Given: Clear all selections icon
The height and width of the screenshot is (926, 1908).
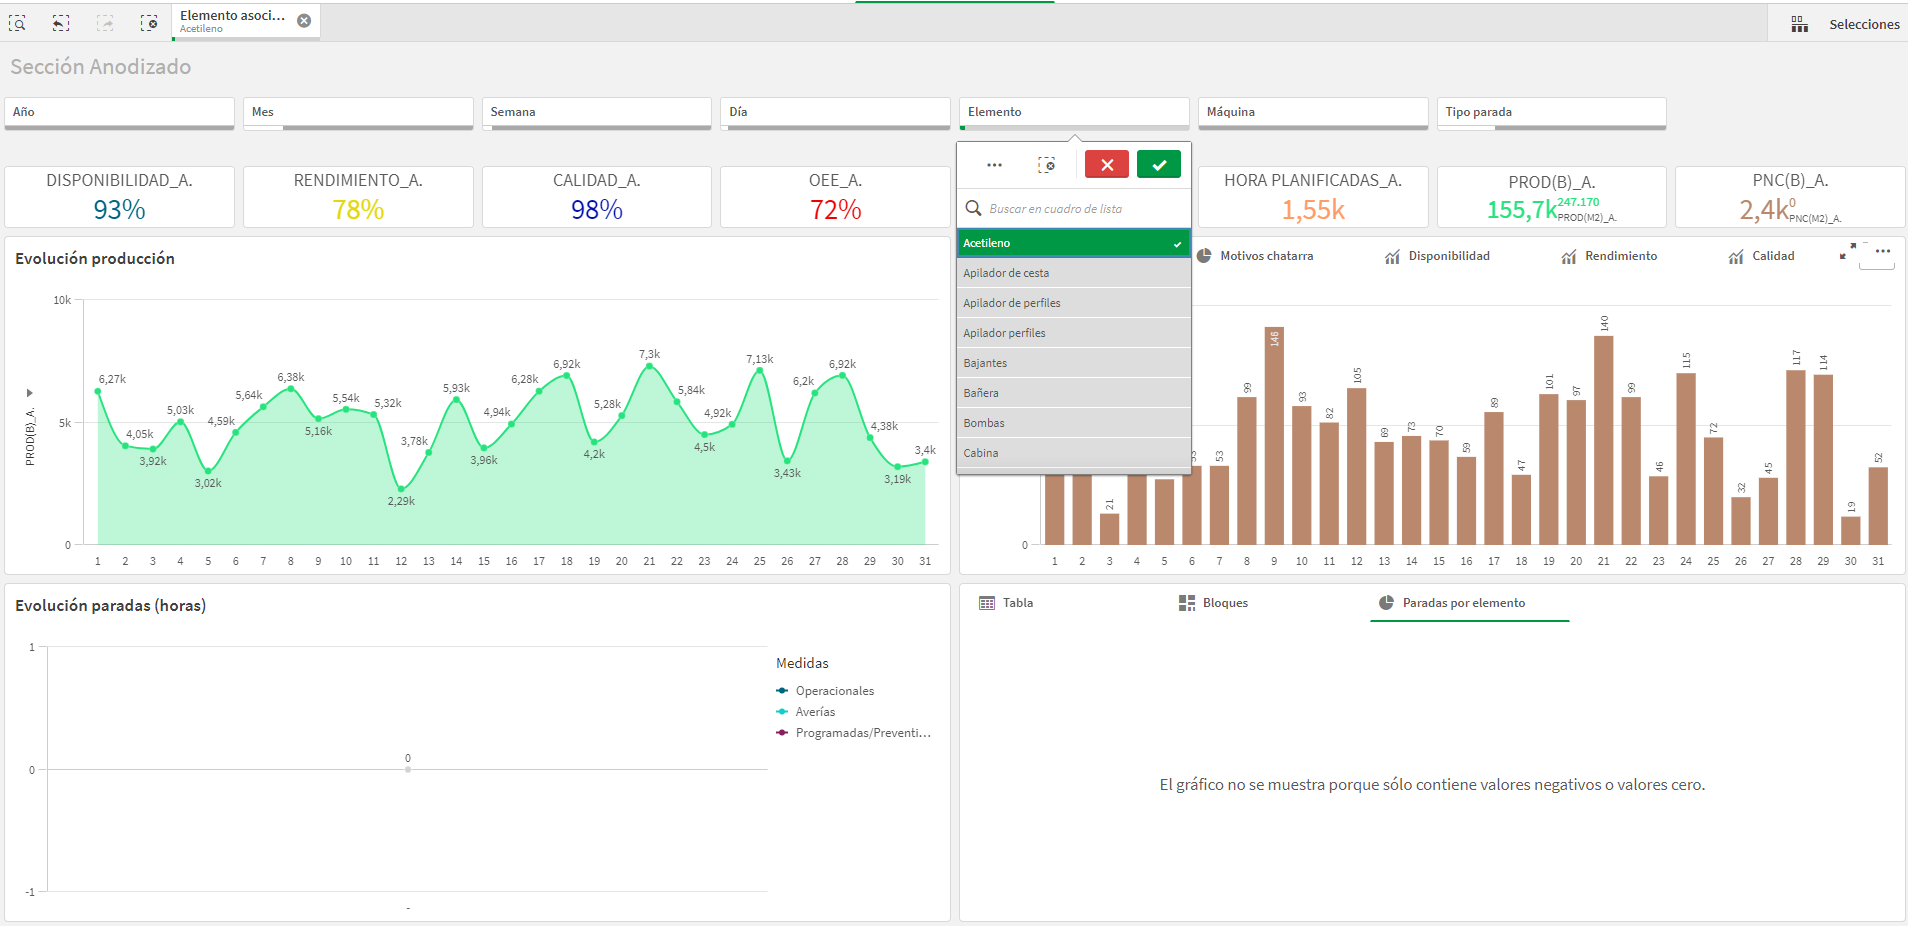Looking at the screenshot, I should click(149, 23).
